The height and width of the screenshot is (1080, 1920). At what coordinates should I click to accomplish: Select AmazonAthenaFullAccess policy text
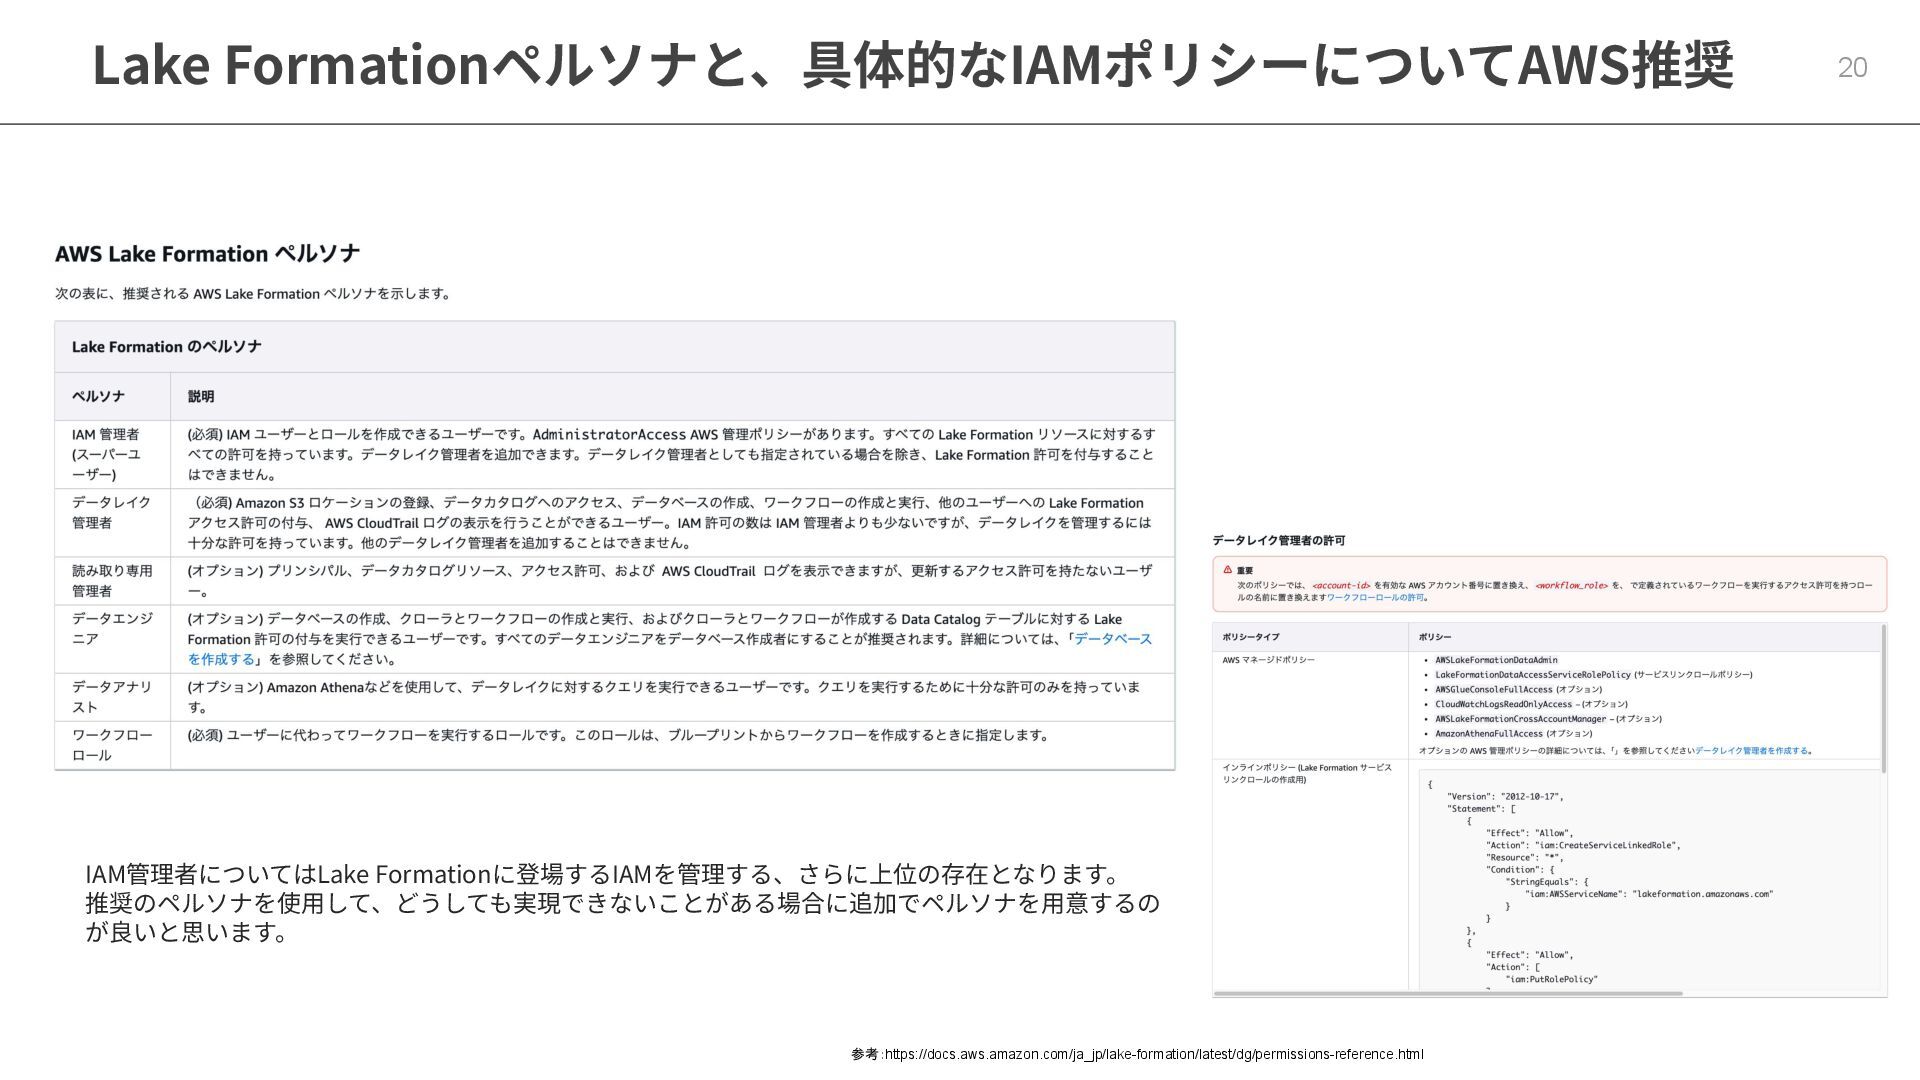point(1488,734)
